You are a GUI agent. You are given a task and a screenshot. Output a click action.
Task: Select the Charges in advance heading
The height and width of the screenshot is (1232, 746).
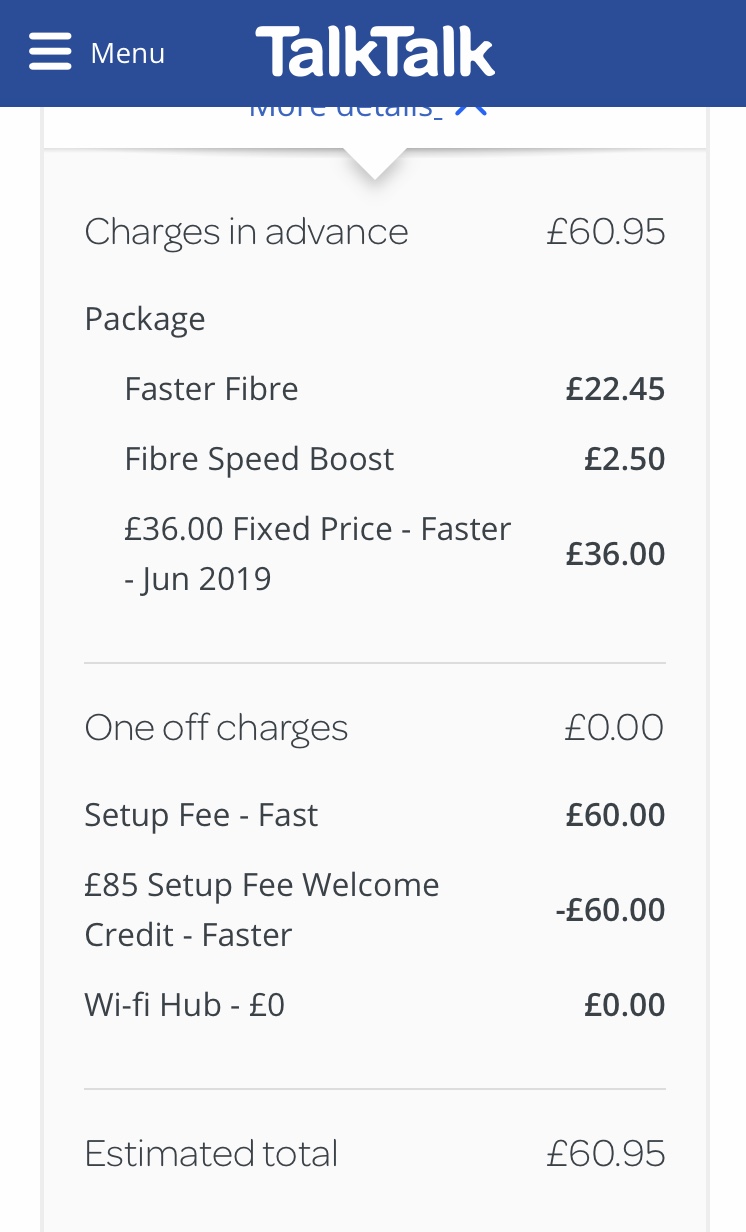click(x=246, y=232)
